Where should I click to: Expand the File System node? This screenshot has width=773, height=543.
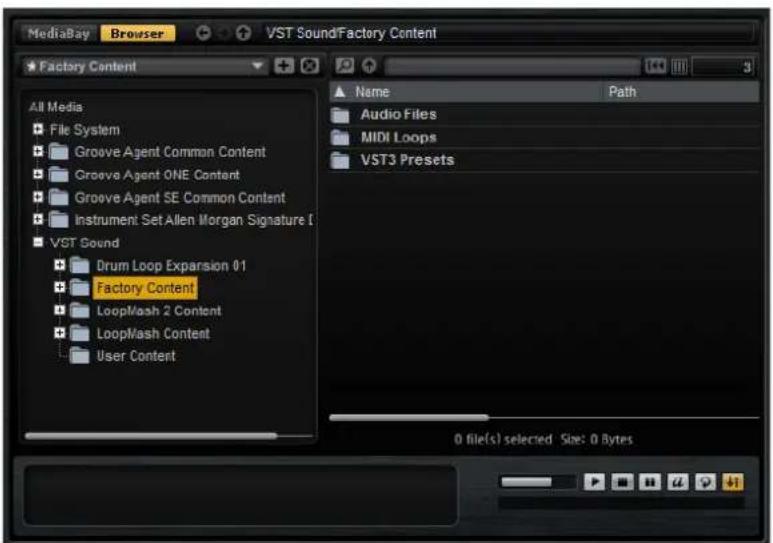point(38,129)
